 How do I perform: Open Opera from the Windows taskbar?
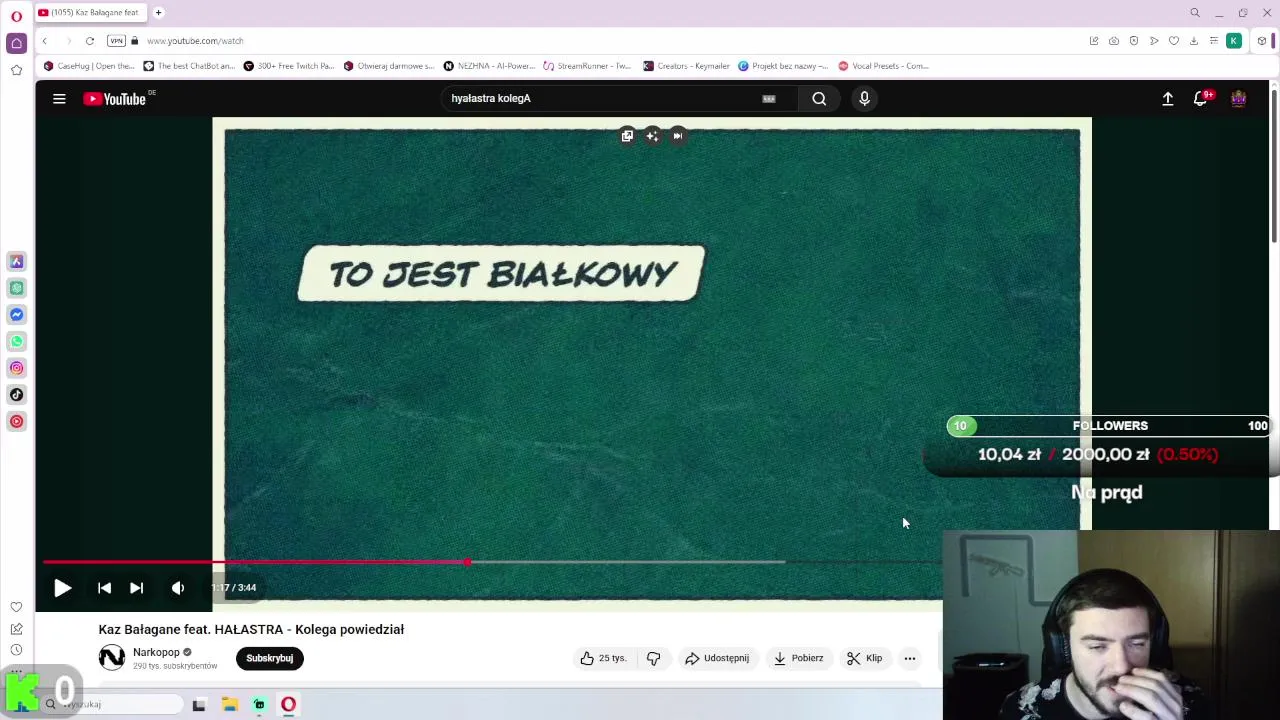pyautogui.click(x=288, y=705)
